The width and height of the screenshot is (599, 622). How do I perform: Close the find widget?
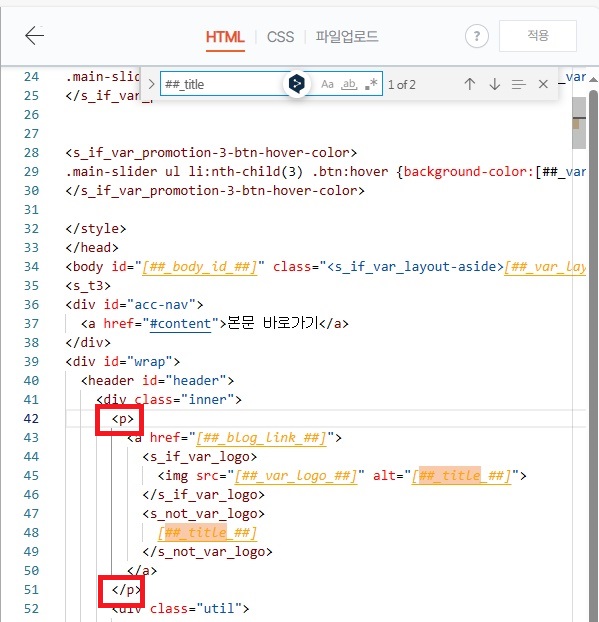click(543, 84)
